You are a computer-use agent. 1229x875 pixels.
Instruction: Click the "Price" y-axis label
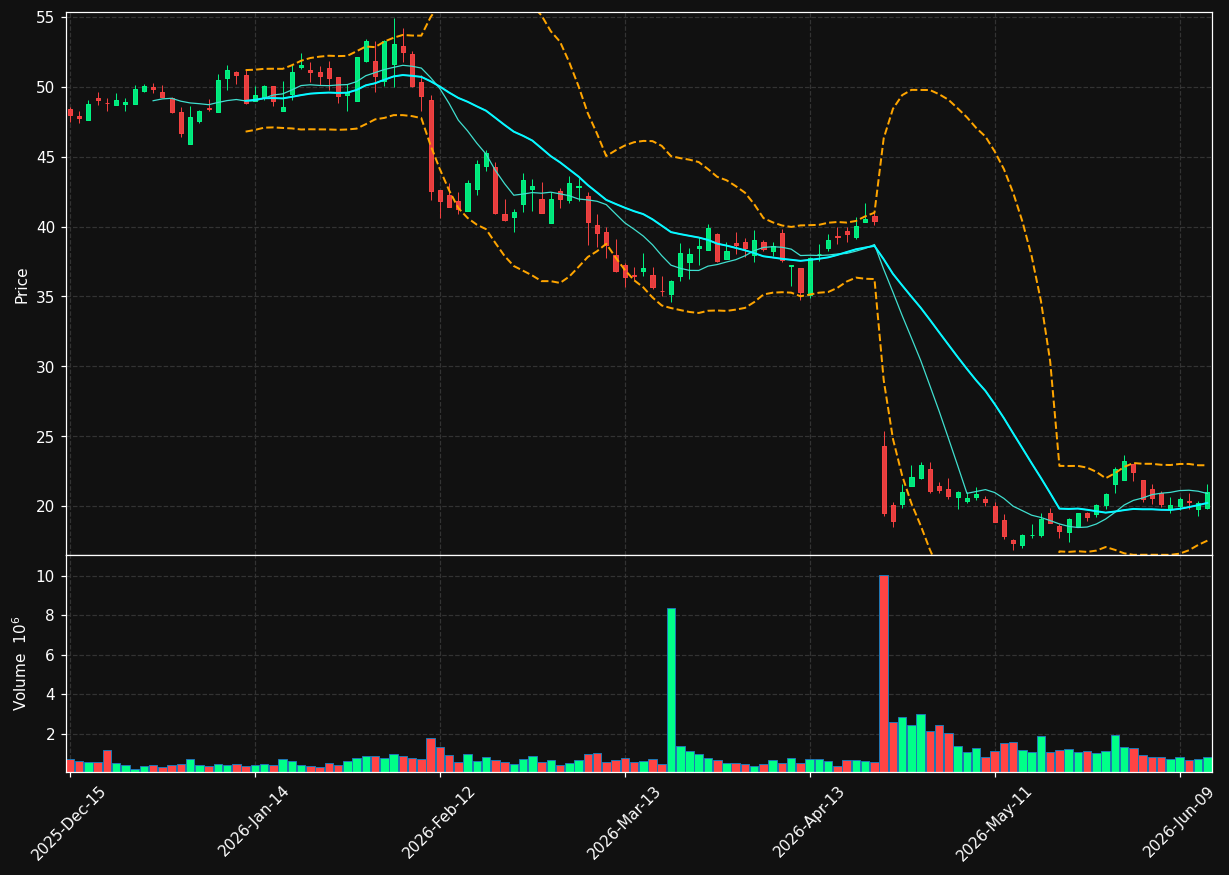point(22,286)
